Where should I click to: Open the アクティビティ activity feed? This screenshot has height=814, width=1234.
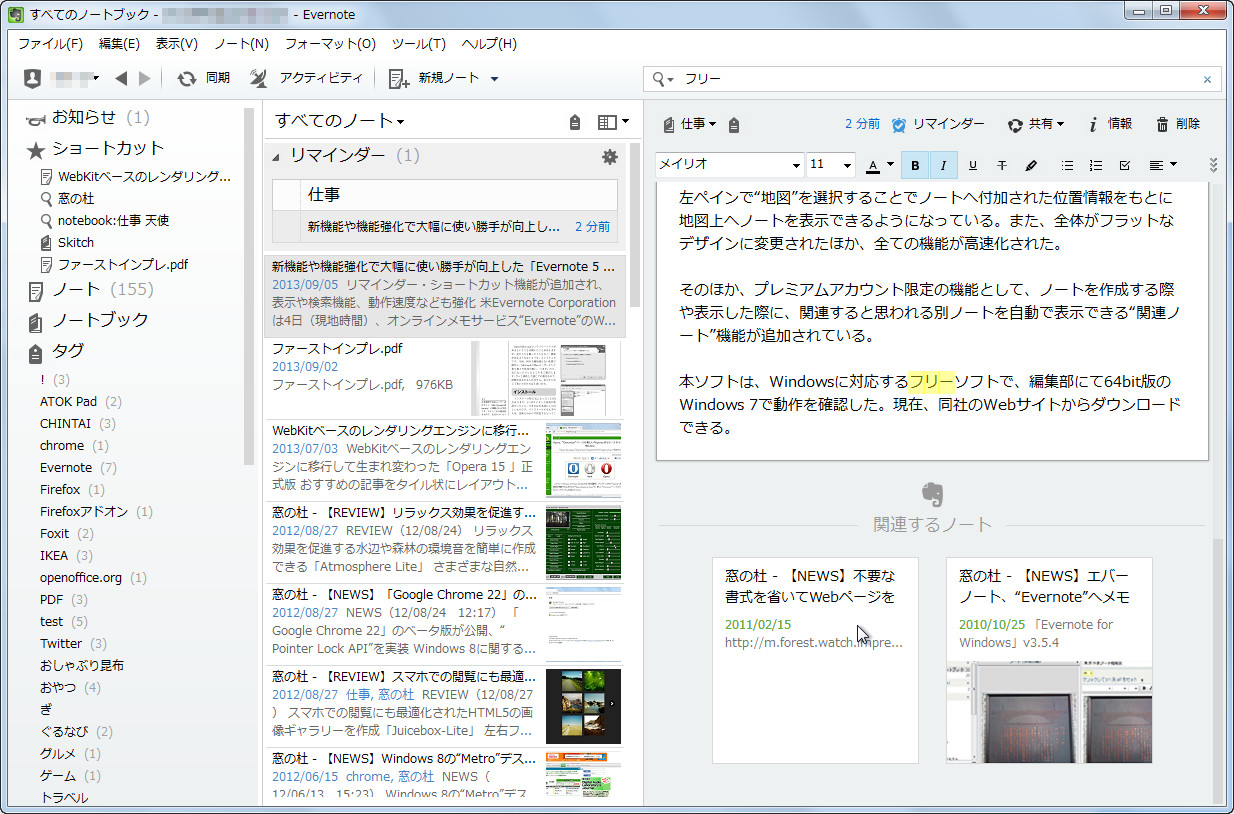[x=306, y=78]
